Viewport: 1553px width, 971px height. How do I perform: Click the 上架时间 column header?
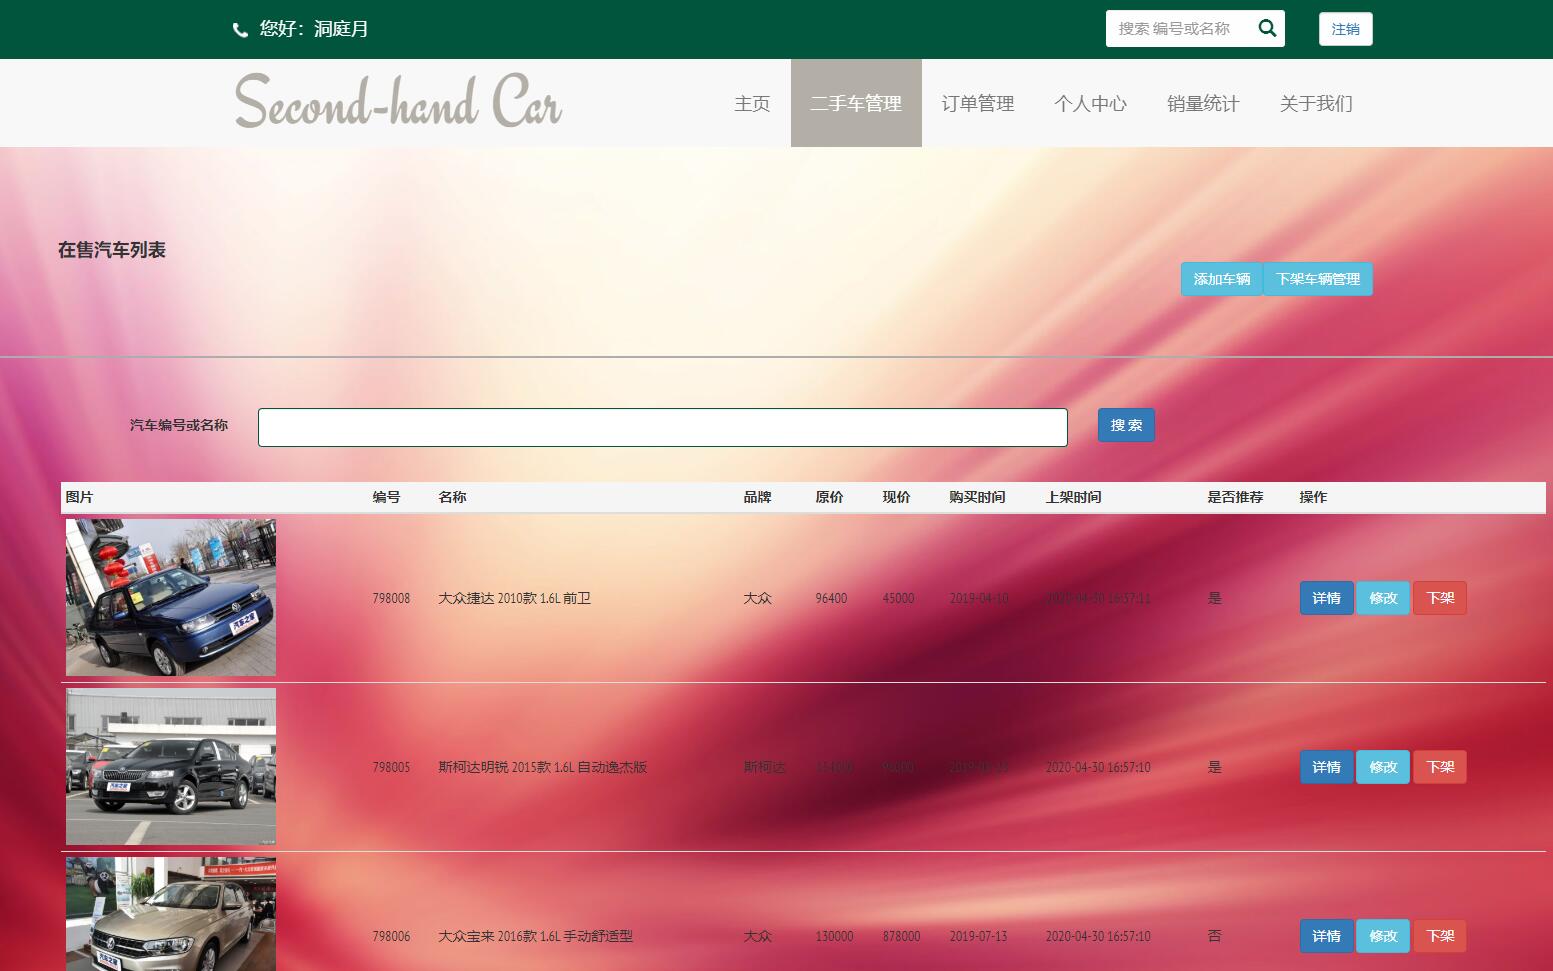pos(1073,497)
